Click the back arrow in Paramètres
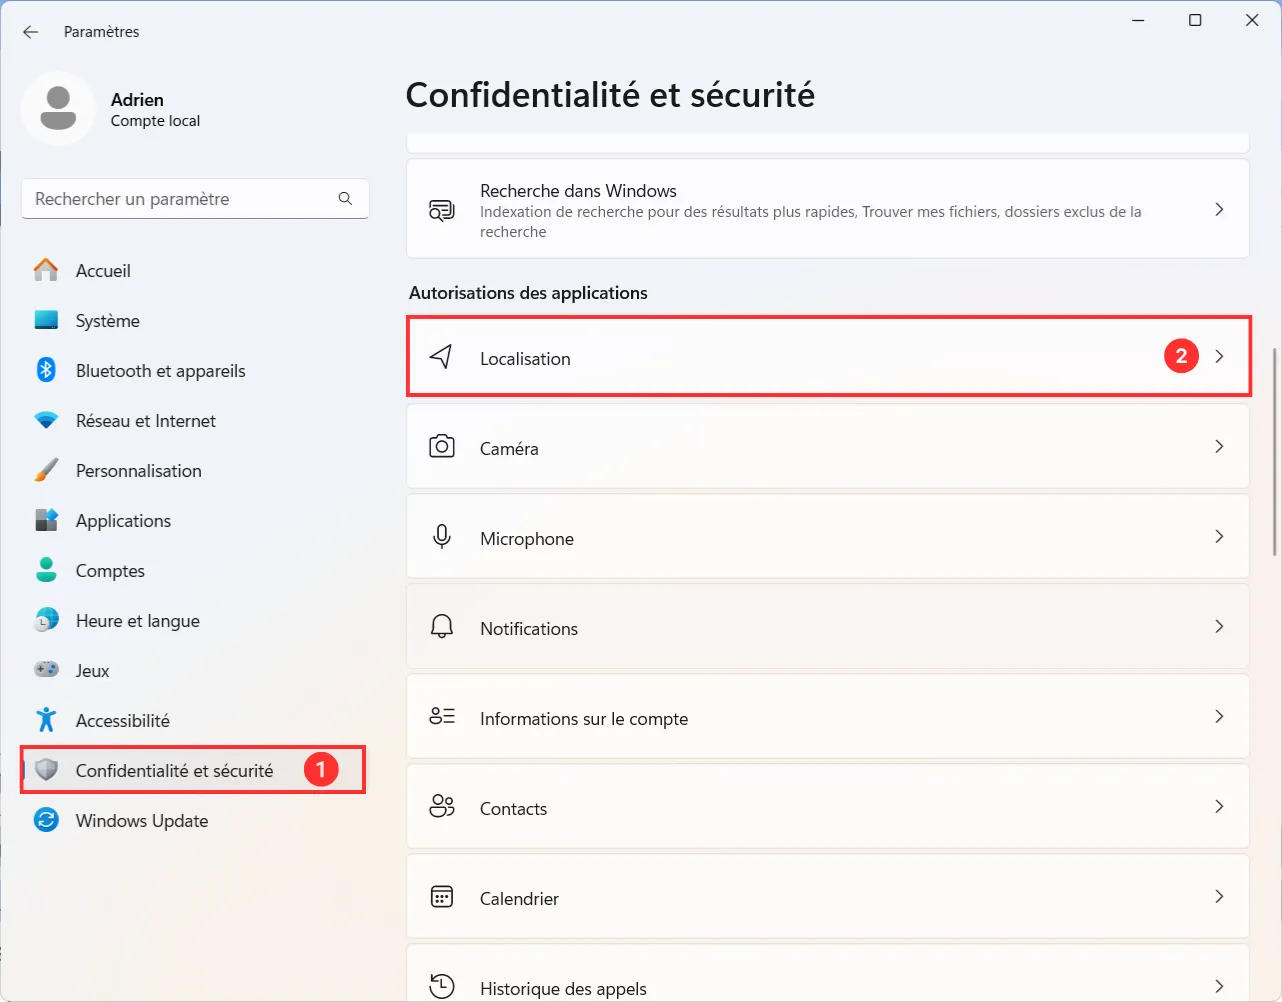Screen dimensions: 1282x1002 pos(30,32)
